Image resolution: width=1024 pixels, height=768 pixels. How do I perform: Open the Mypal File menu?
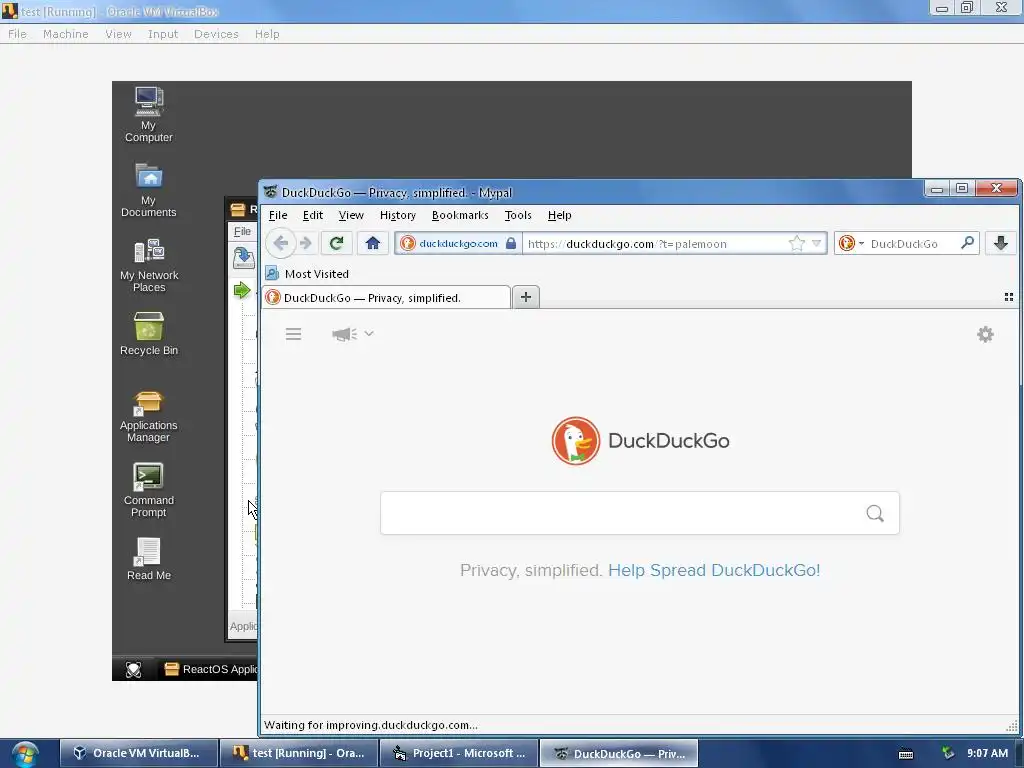(278, 215)
